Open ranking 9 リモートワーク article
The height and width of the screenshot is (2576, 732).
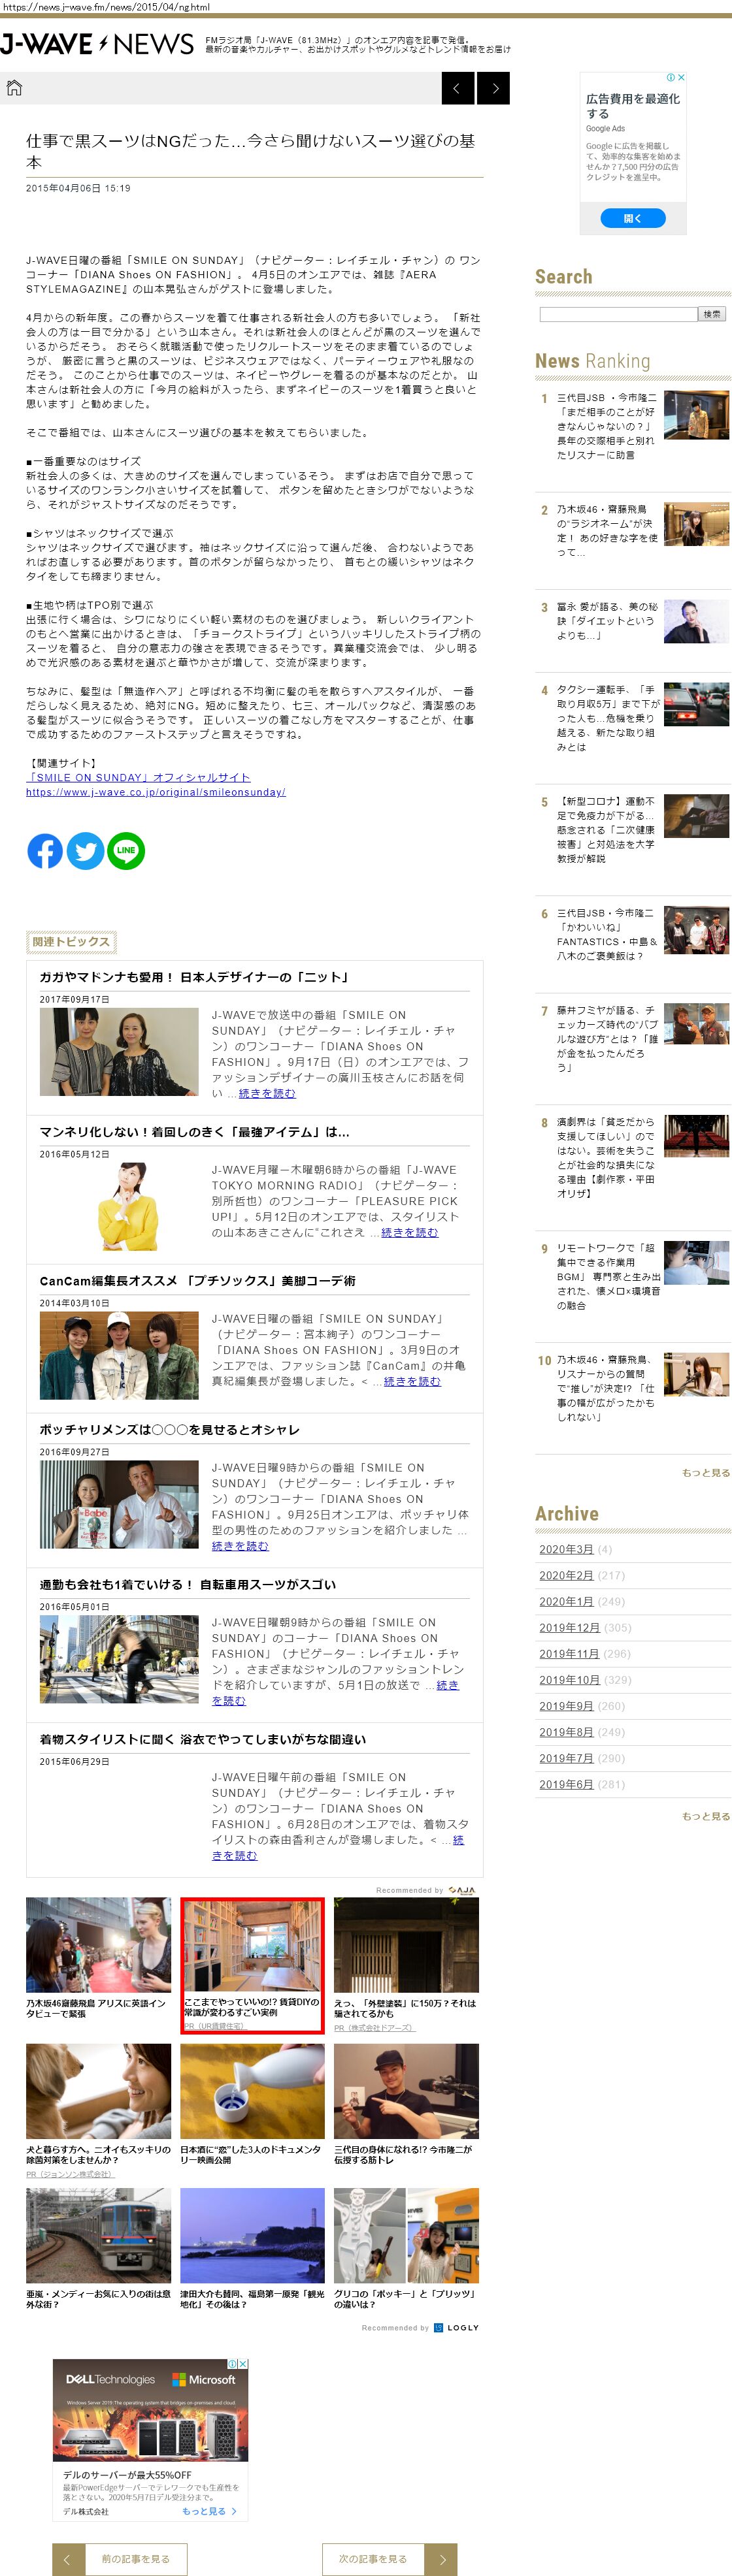(608, 1276)
